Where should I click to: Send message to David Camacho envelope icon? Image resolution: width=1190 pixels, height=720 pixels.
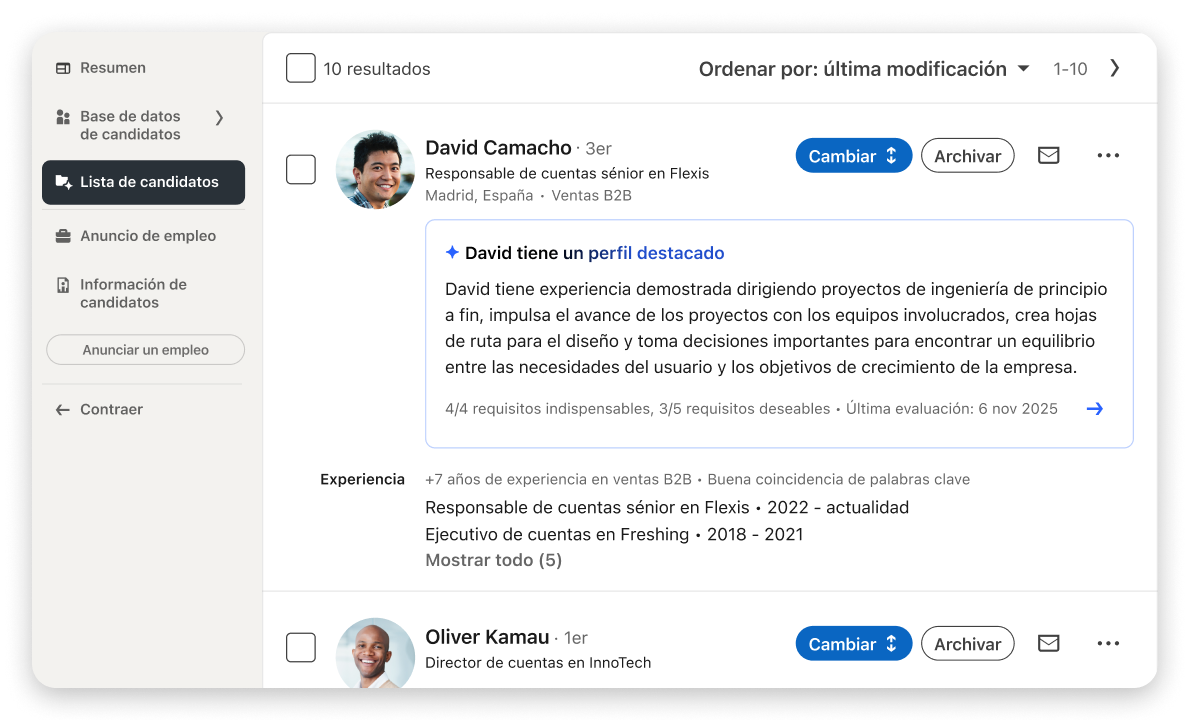pyautogui.click(x=1049, y=156)
